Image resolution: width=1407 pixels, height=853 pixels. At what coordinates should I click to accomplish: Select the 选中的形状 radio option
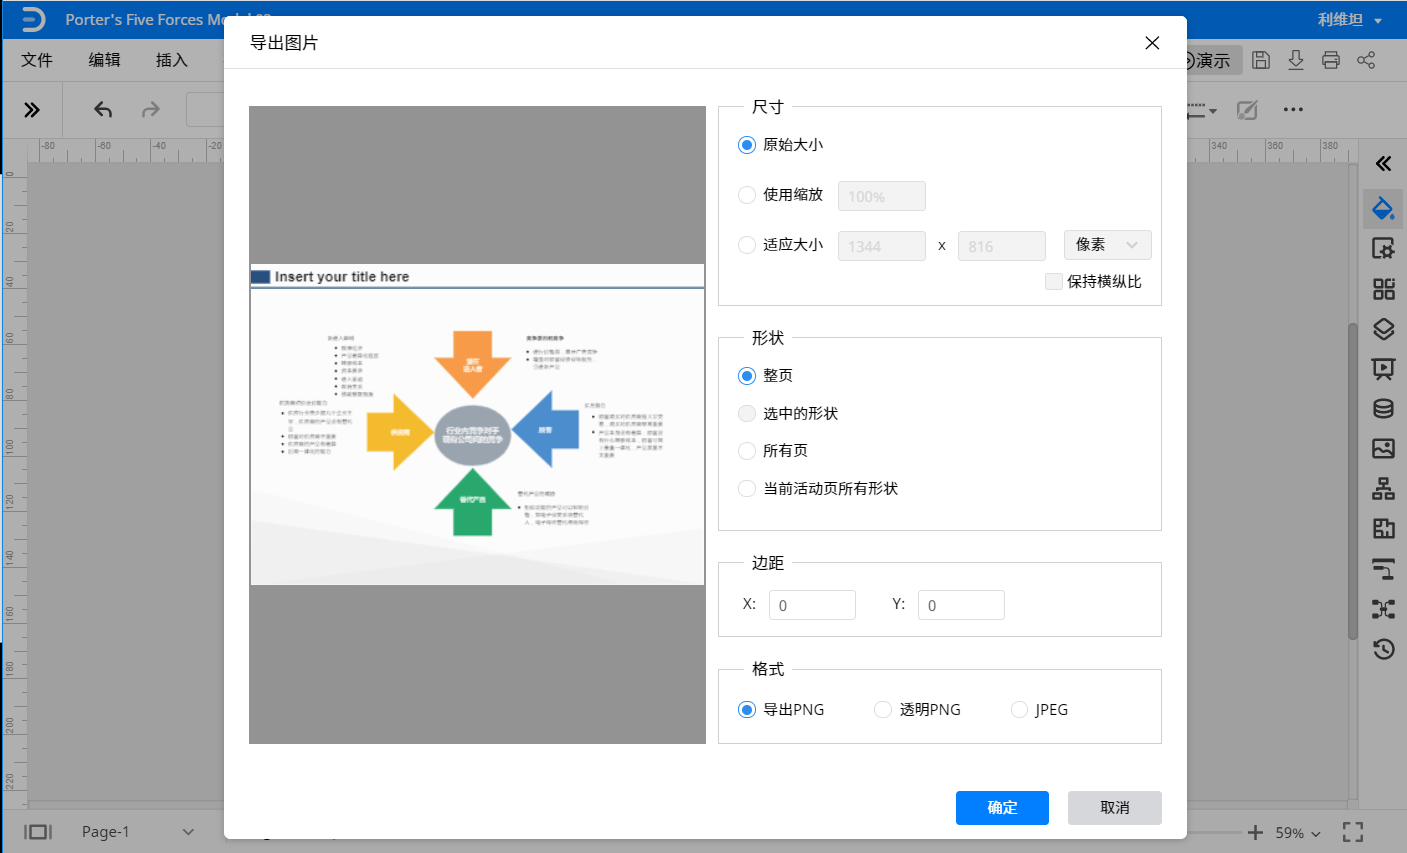[747, 414]
